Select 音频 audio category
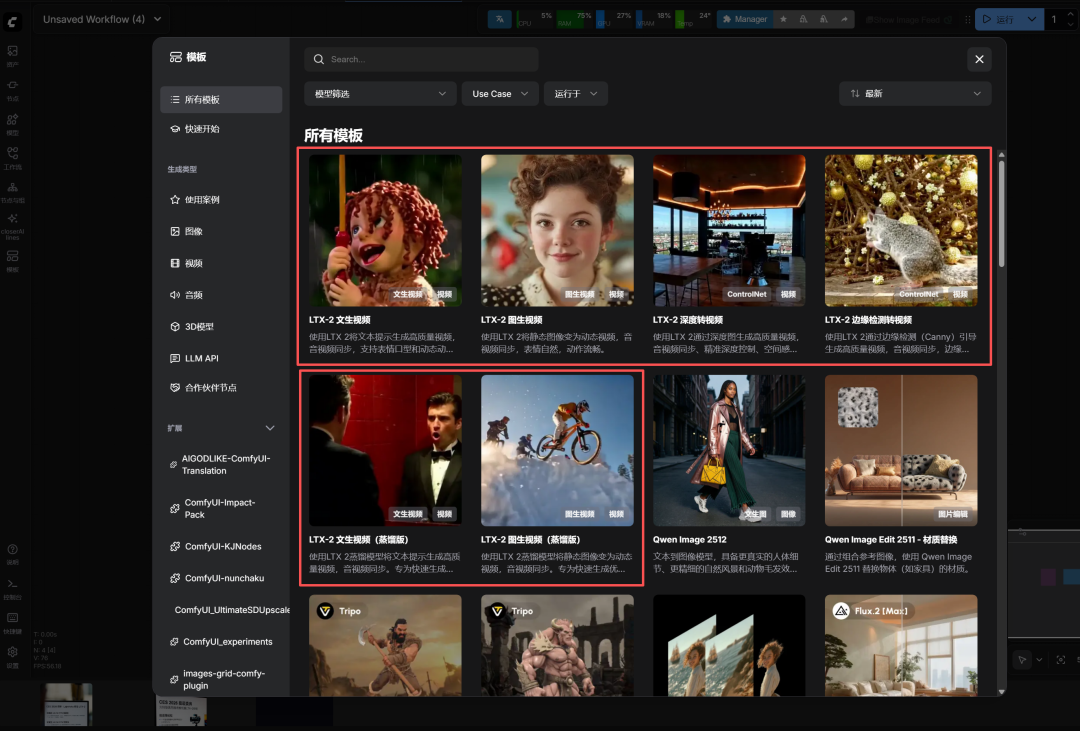The image size is (1080, 731). pyautogui.click(x=221, y=295)
